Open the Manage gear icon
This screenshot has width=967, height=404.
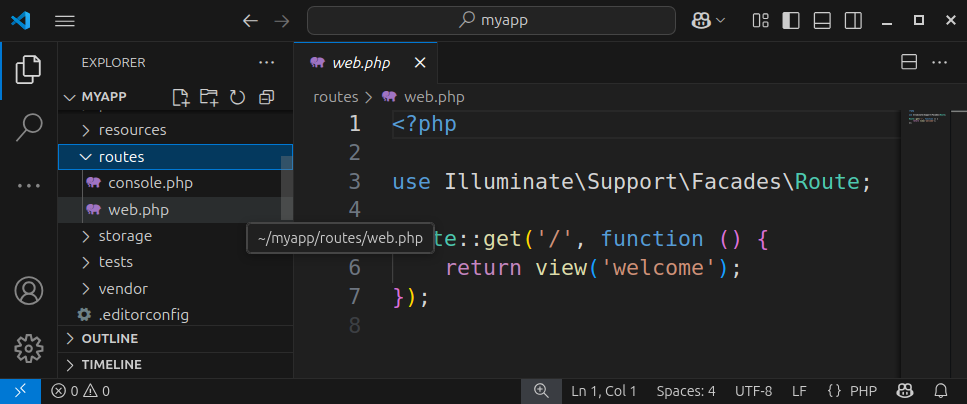[x=28, y=348]
